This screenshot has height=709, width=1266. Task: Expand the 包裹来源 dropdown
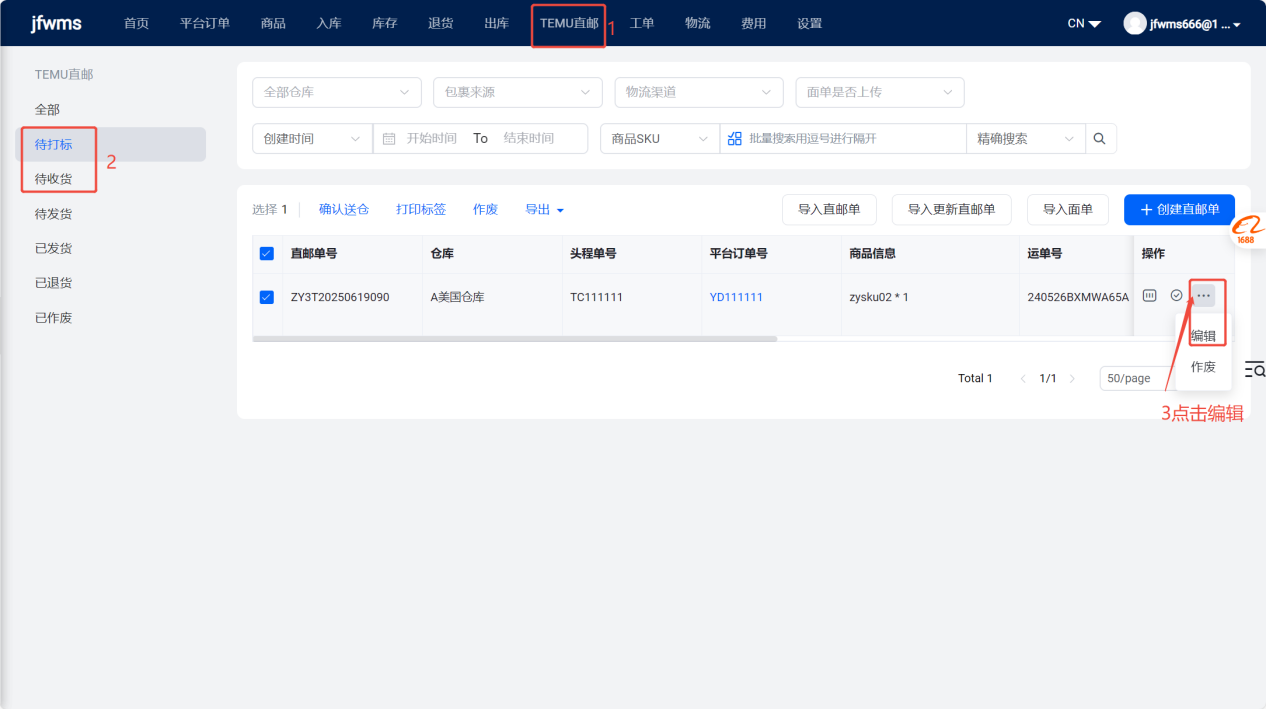pos(518,92)
